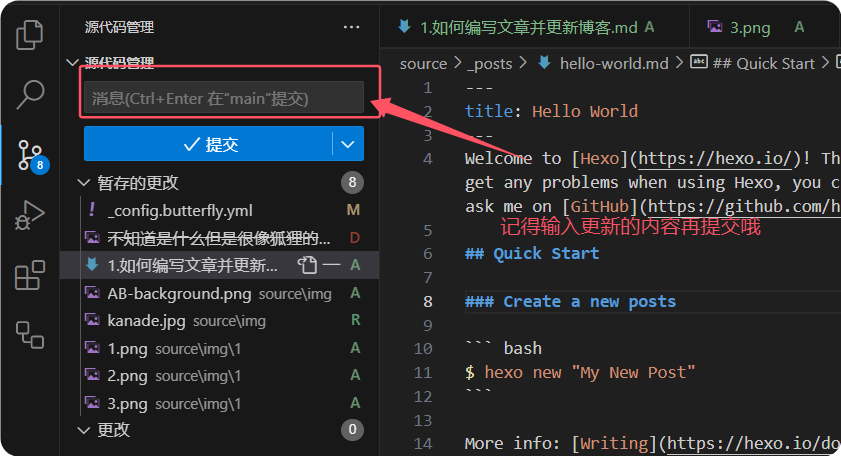Image resolution: width=841 pixels, height=456 pixels.
Task: Click the hello-world.md breadcrumb icon
Action: (x=544, y=63)
